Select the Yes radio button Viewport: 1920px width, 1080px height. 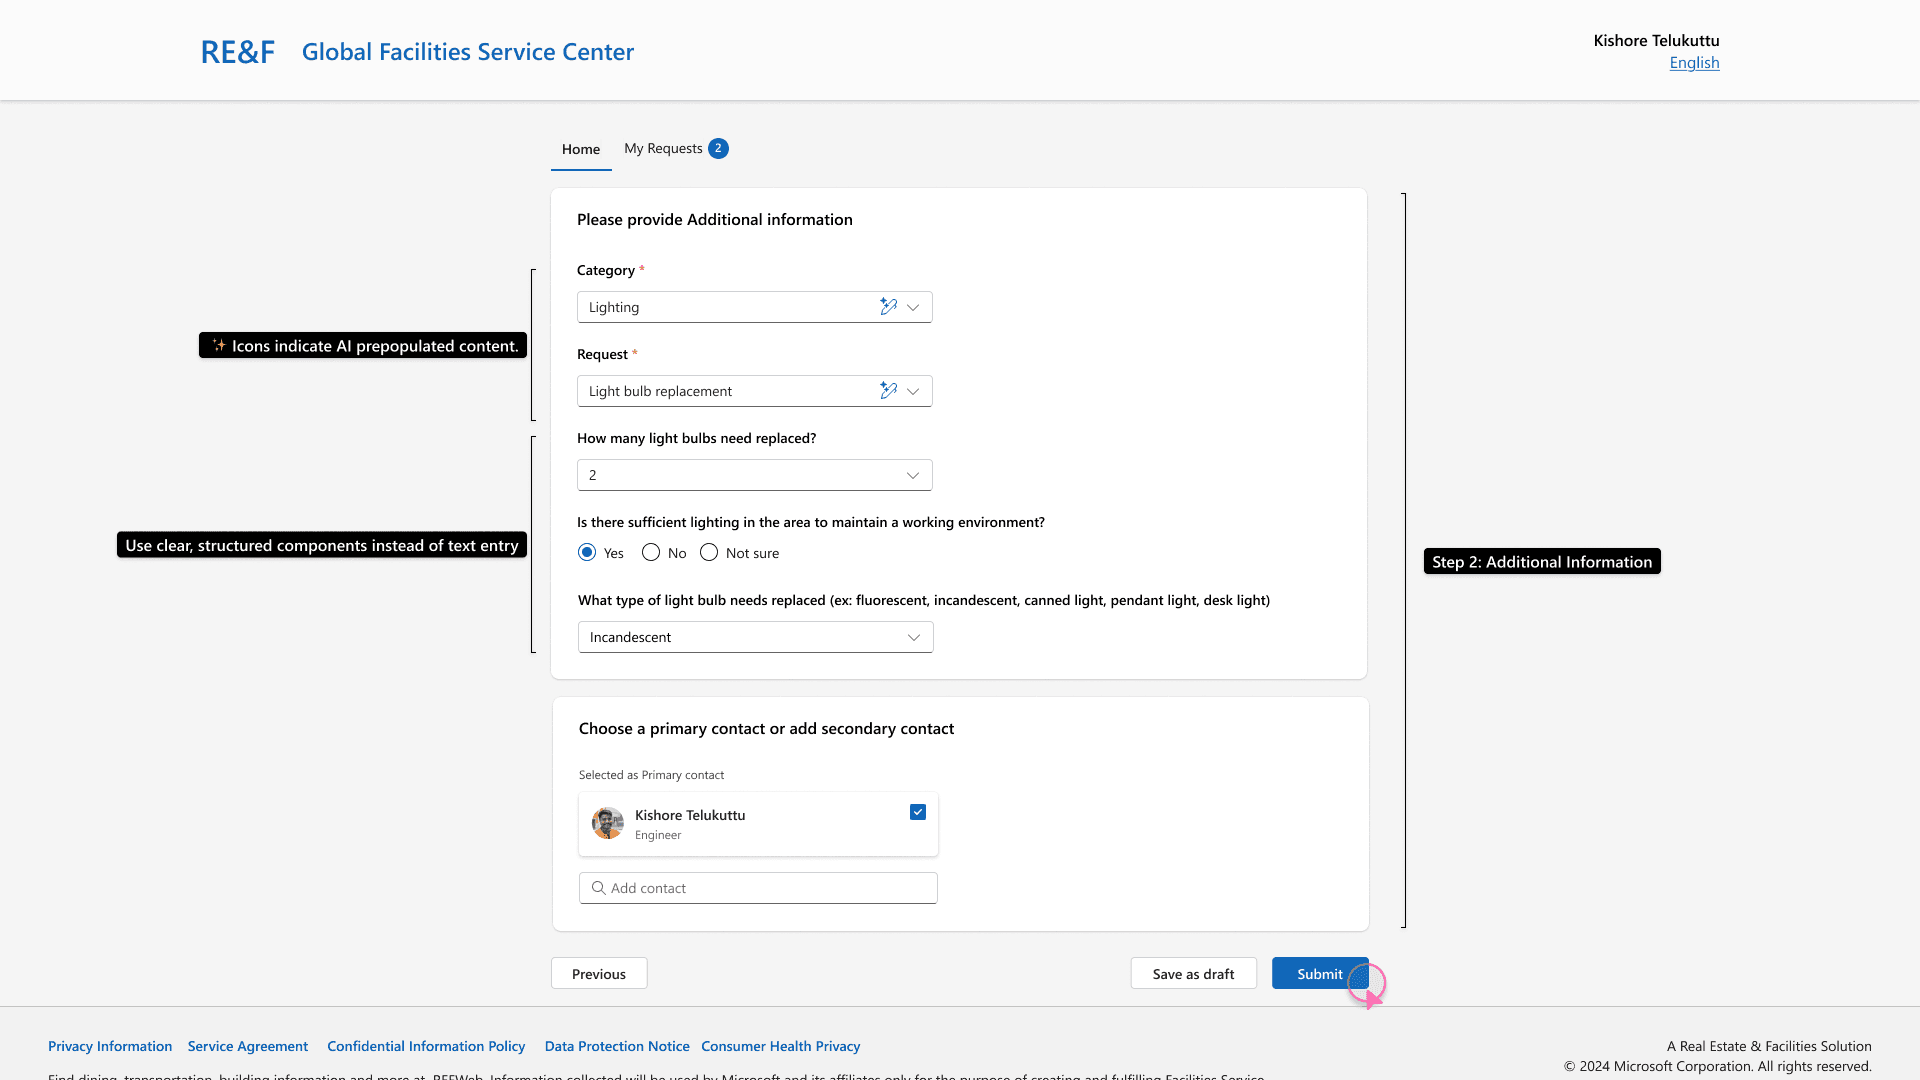pyautogui.click(x=587, y=553)
